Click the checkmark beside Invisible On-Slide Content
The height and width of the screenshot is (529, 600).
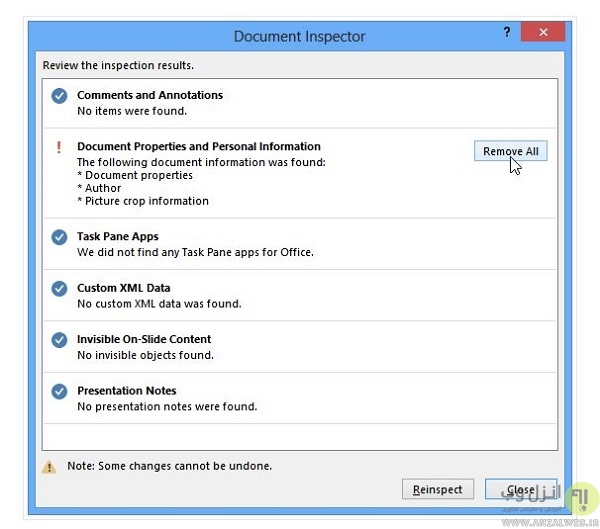[x=59, y=340]
